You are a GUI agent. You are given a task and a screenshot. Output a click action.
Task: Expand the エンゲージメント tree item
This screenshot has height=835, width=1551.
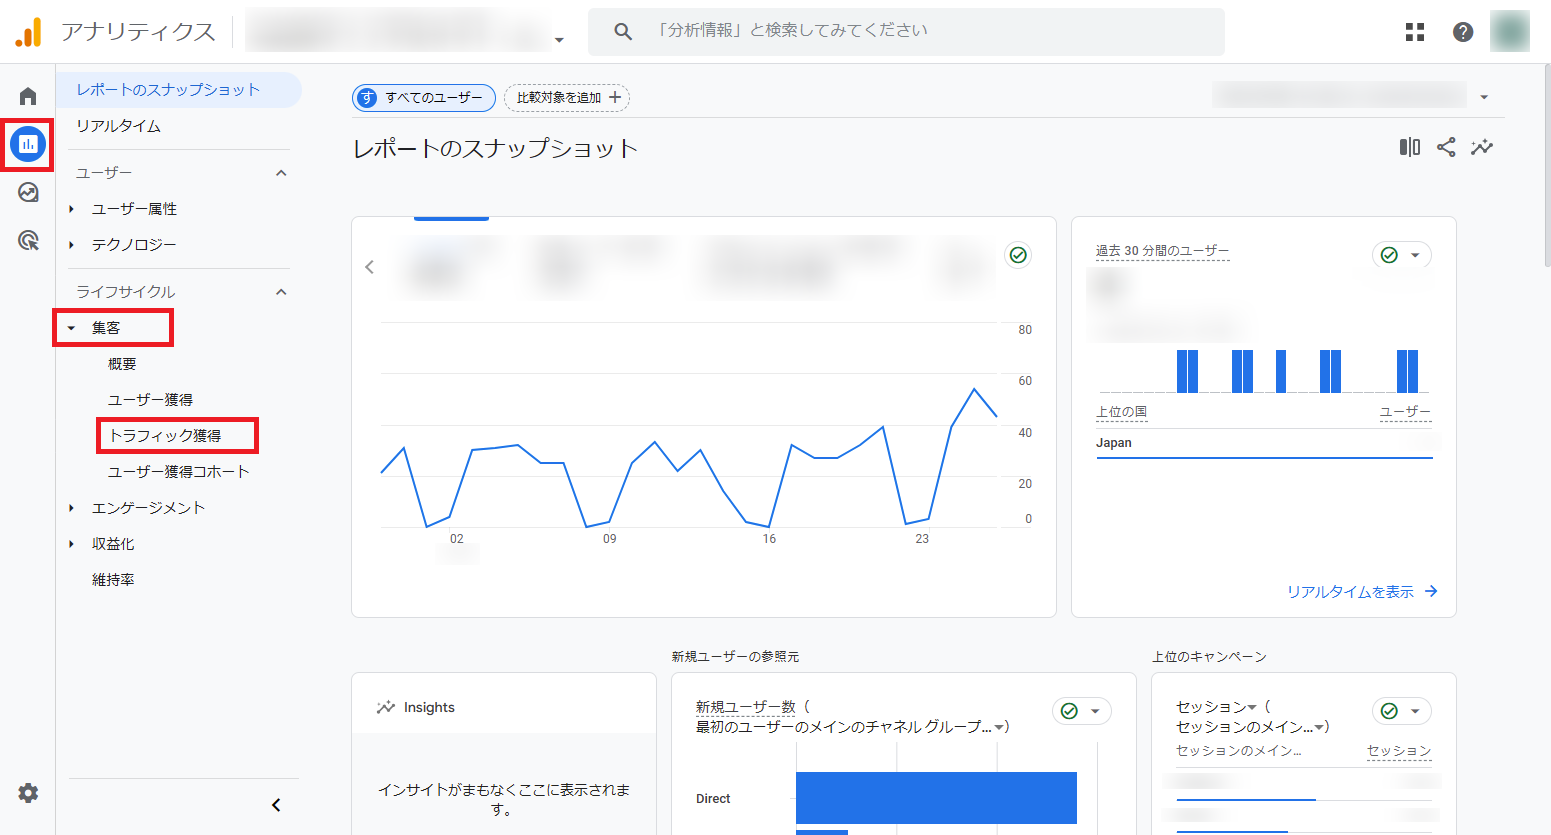tap(72, 508)
